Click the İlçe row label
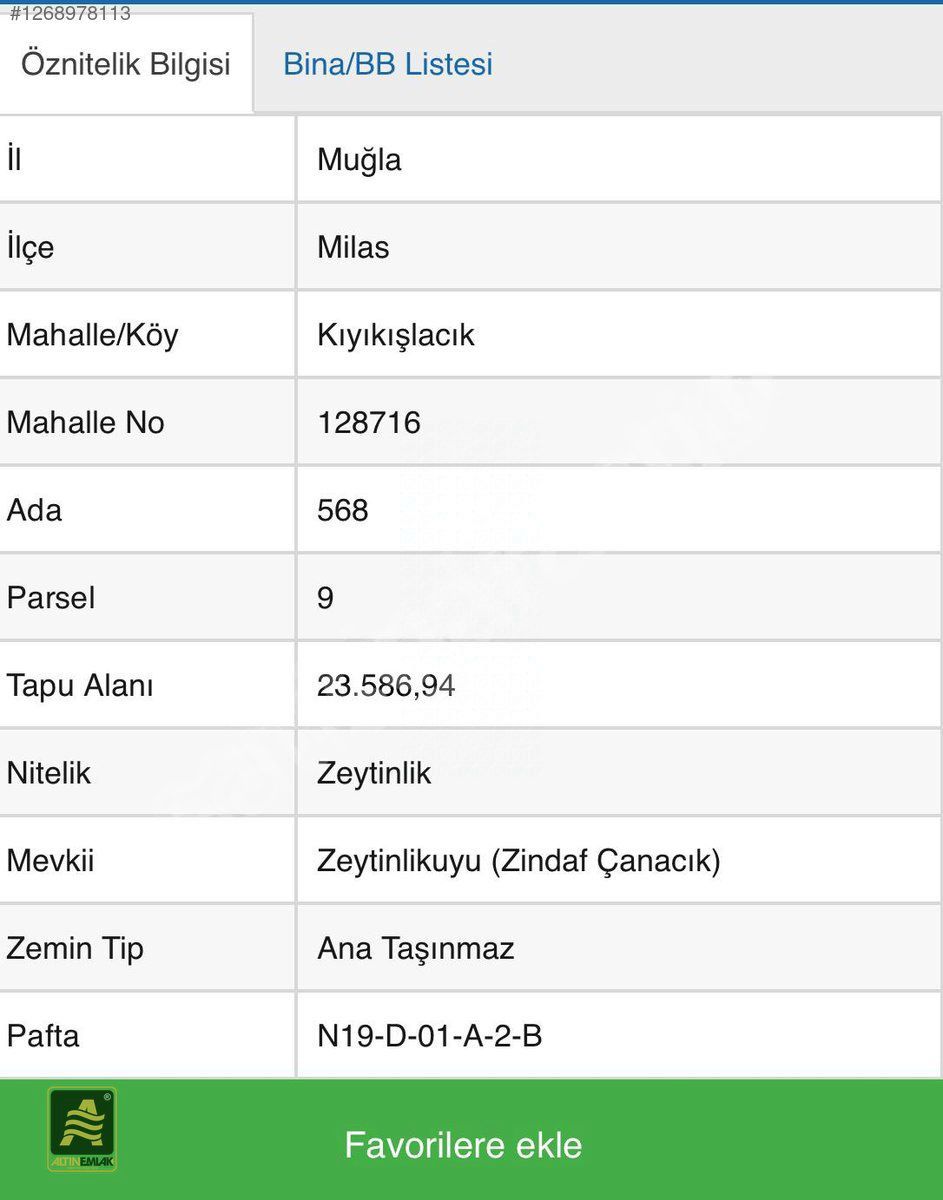943x1200 pixels. click(x=30, y=247)
